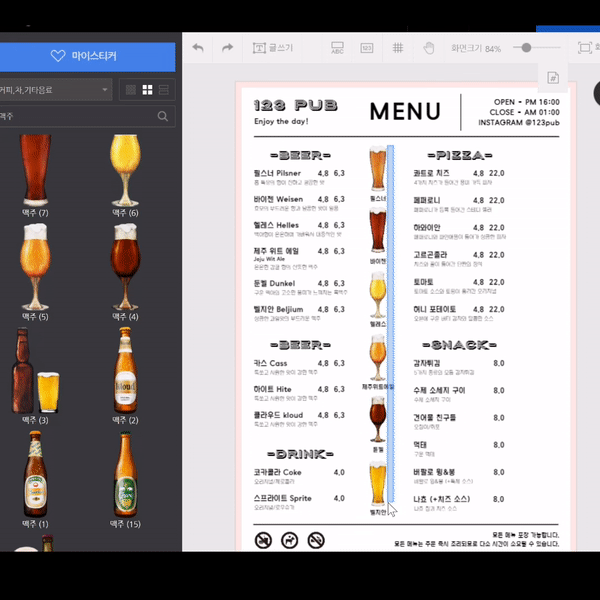600x600 pixels.
Task: Select the 맥주 (1) sticker
Action: pyautogui.click(x=35, y=474)
